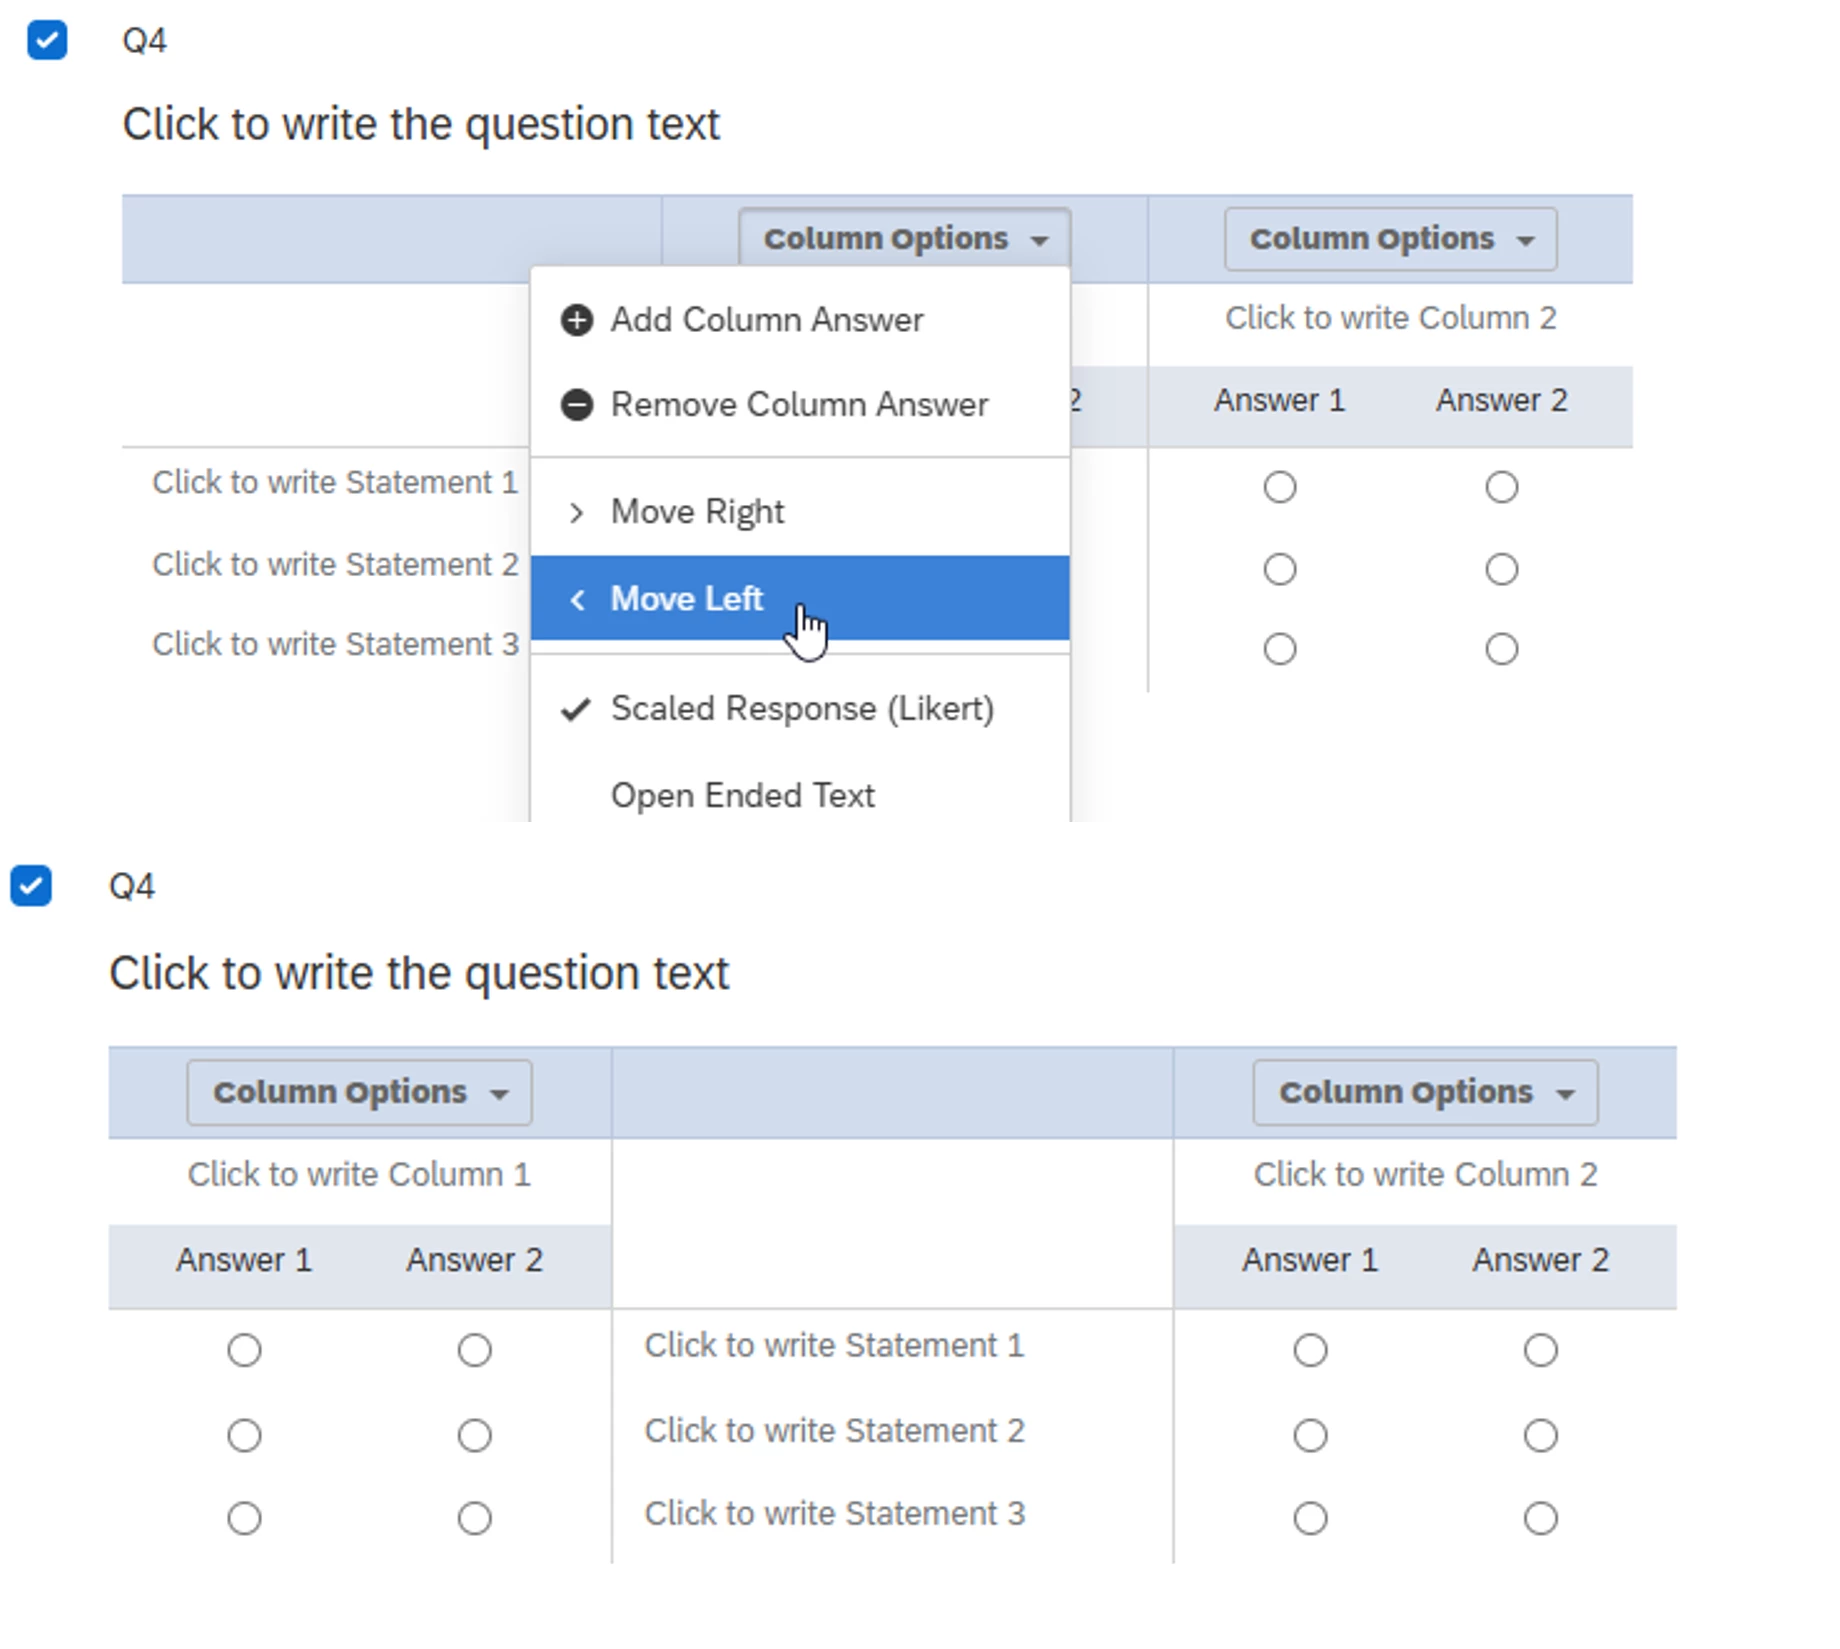This screenshot has width=1840, height=1649.
Task: Click the plus icon beside Add Column Answer
Action: pos(576,320)
